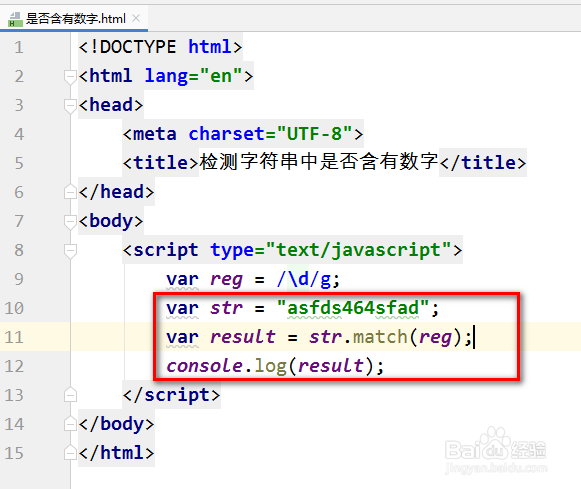The height and width of the screenshot is (489, 581).
Task: Click line number 5 in gutter
Action: click(19, 163)
